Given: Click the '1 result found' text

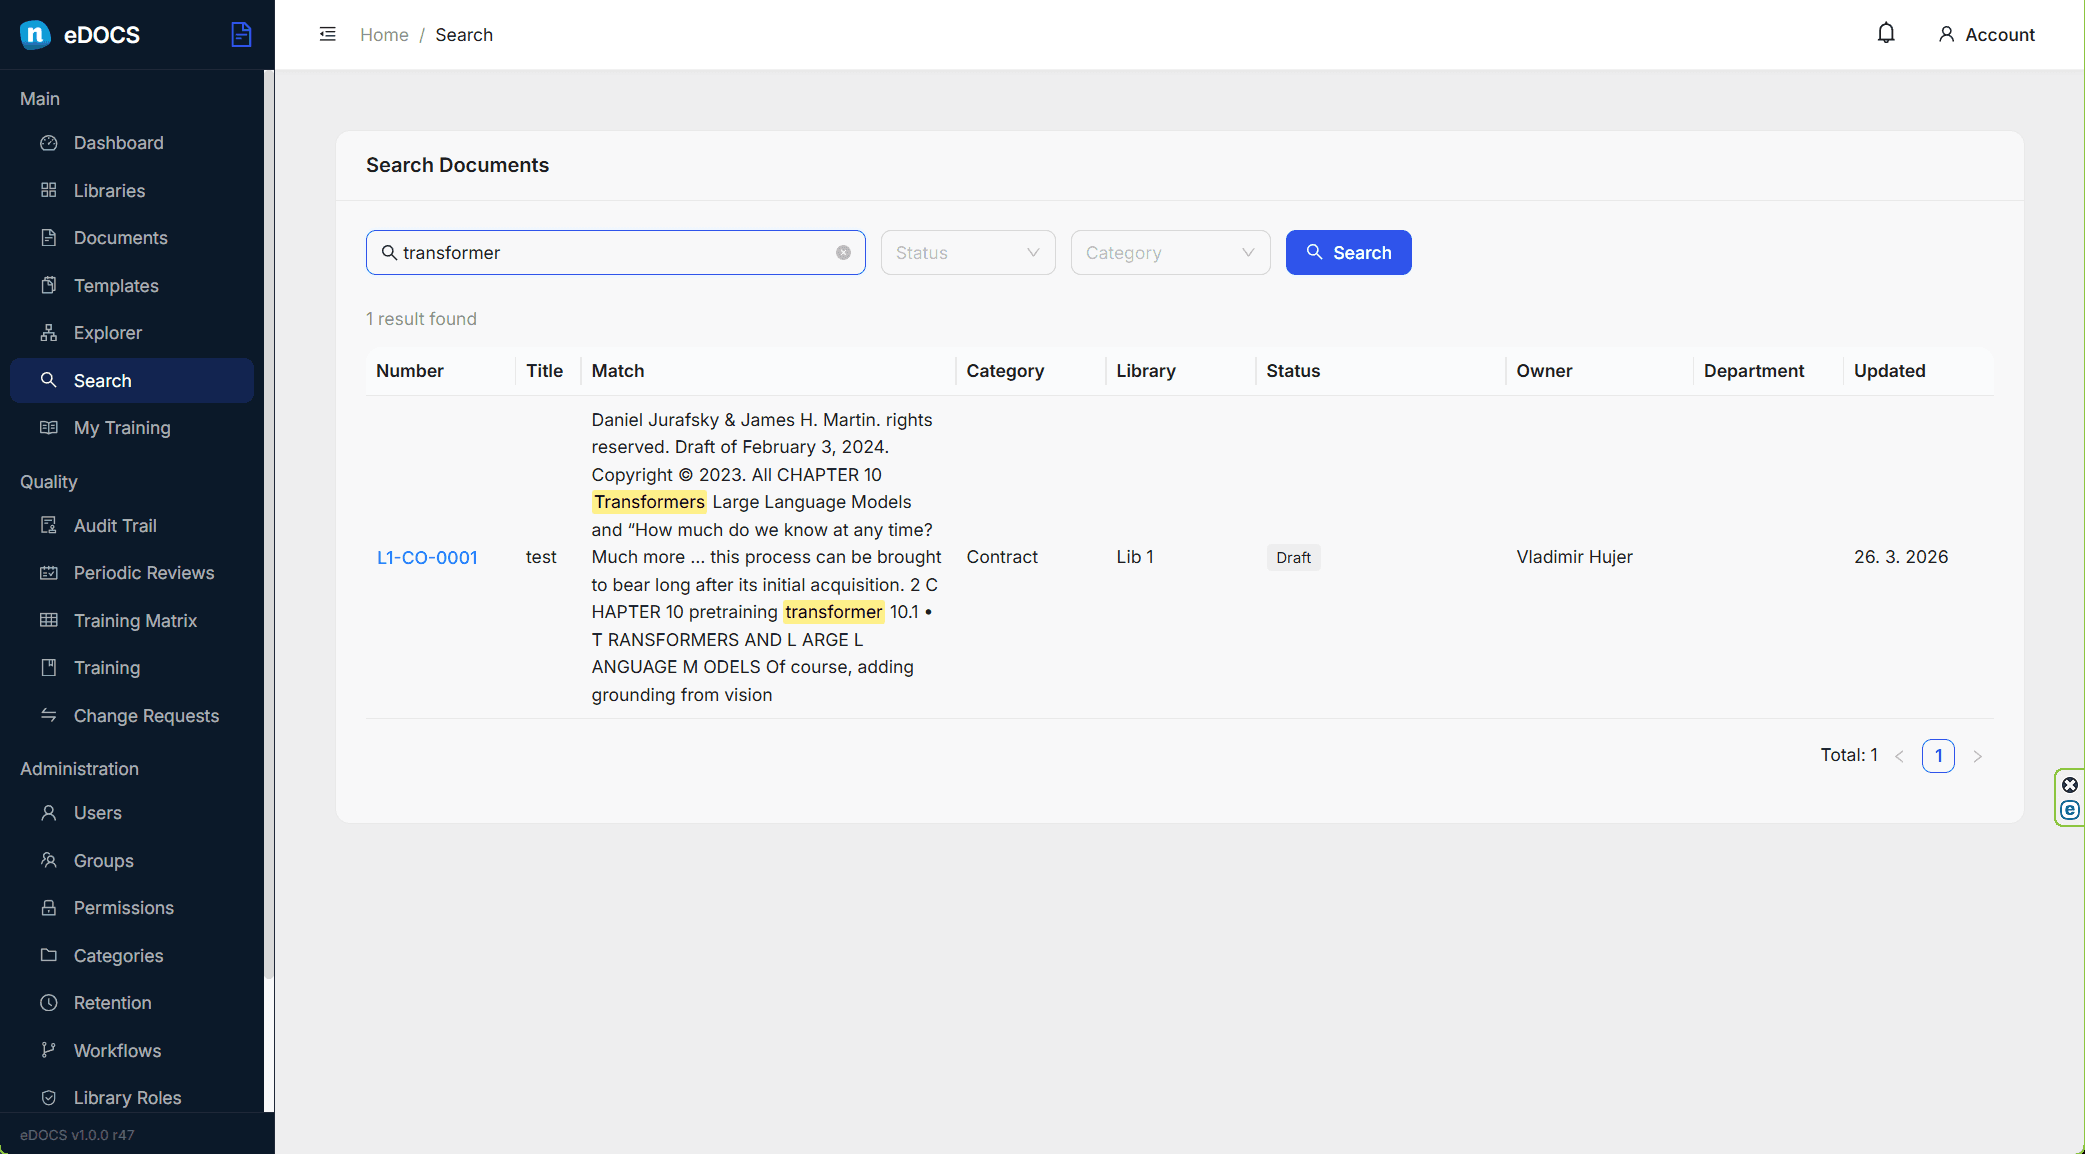Looking at the screenshot, I should 421,319.
